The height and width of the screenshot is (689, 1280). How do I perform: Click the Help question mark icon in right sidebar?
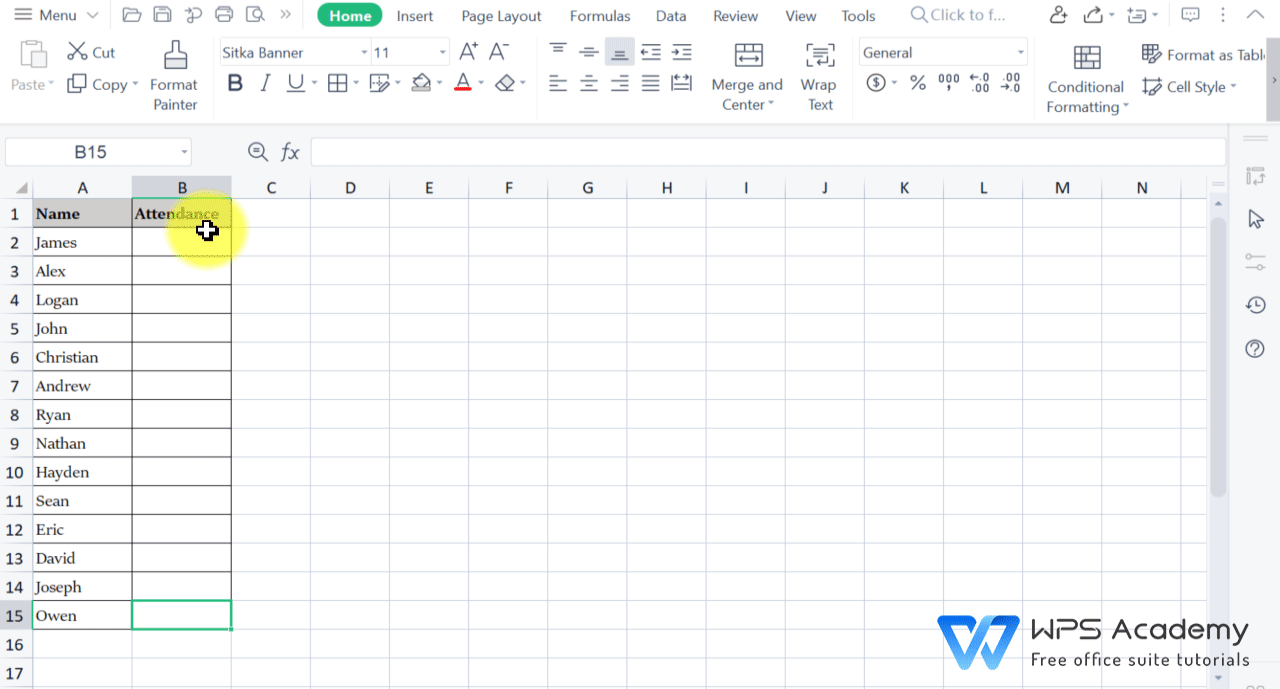1255,348
